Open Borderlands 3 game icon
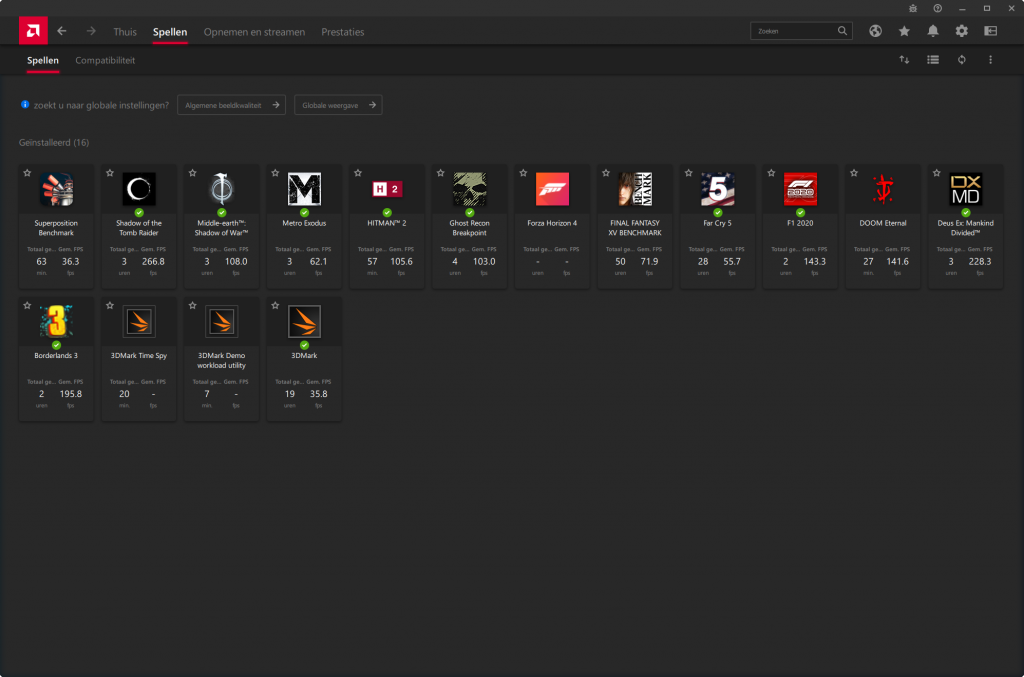Screen dimensions: 1024x677 (x=56, y=322)
